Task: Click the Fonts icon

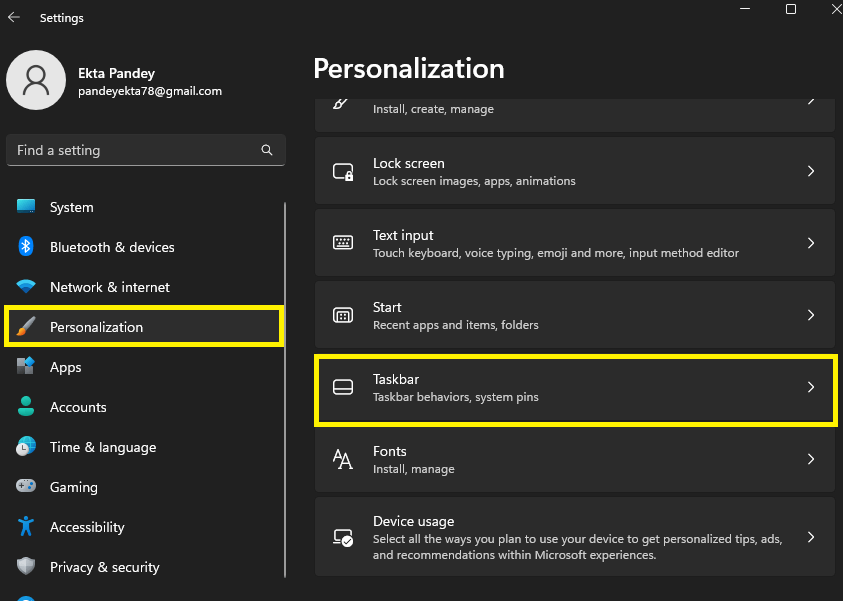Action: [343, 459]
